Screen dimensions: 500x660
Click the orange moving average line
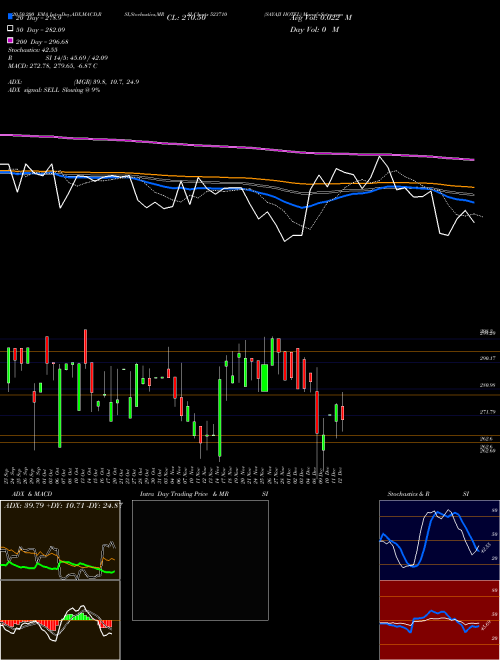[236, 178]
